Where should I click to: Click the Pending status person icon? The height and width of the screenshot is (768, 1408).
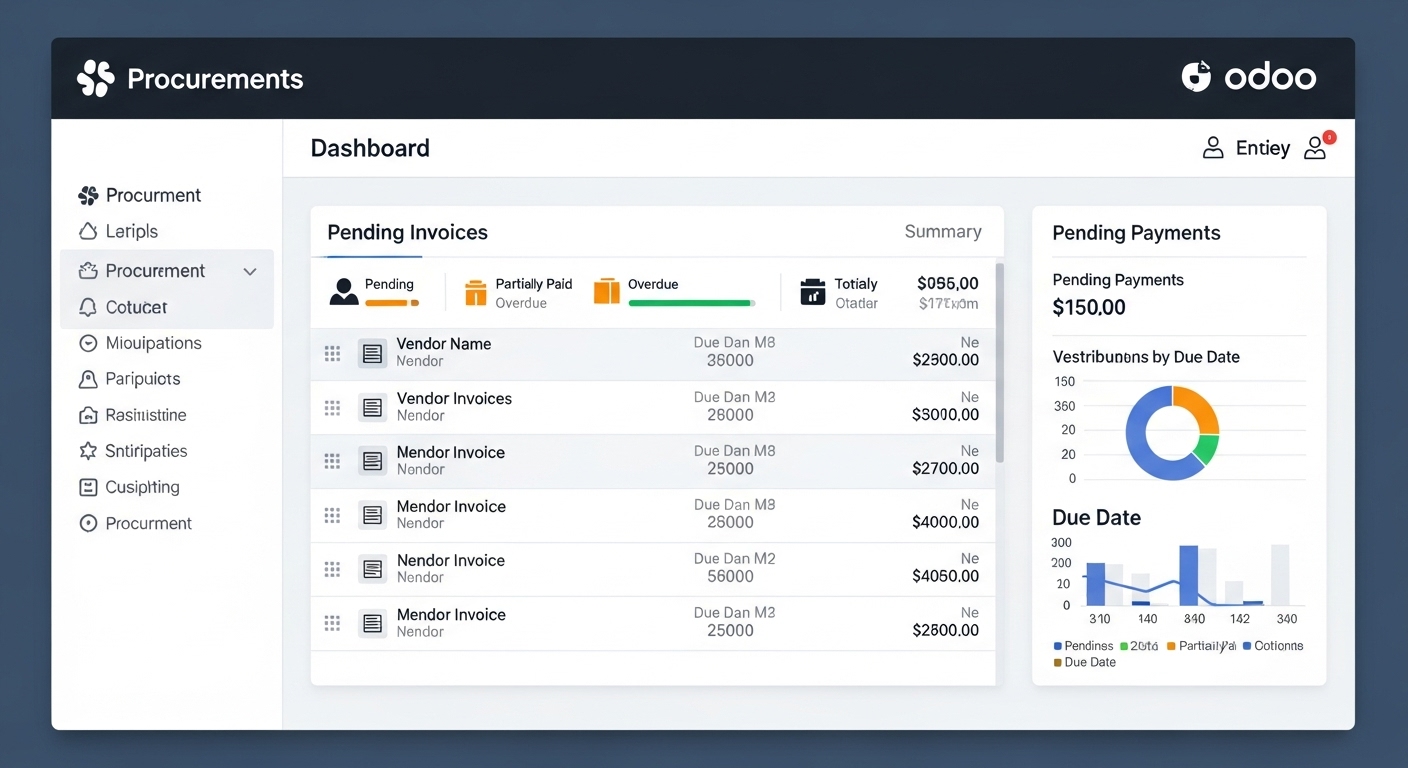pos(343,292)
